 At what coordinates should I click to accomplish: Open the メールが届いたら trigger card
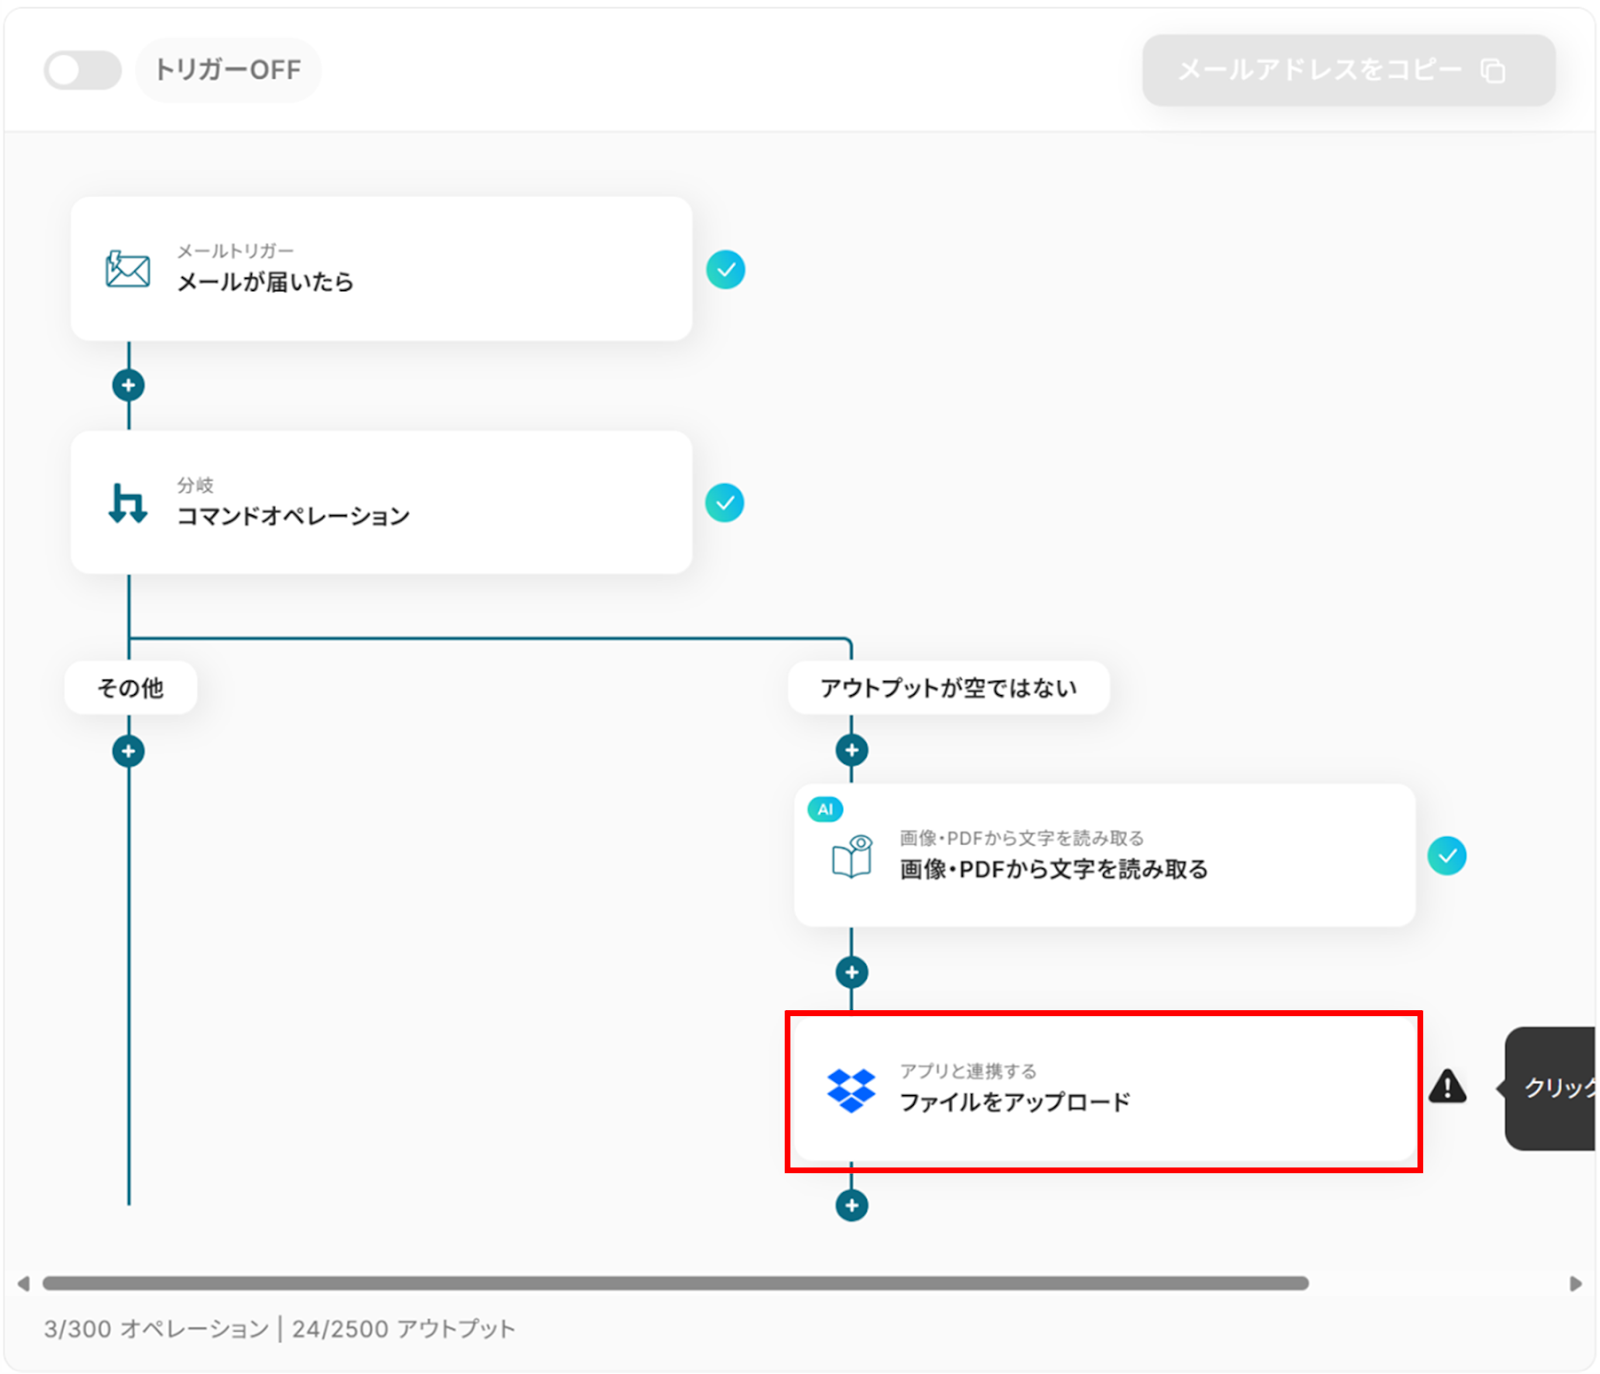coord(381,269)
